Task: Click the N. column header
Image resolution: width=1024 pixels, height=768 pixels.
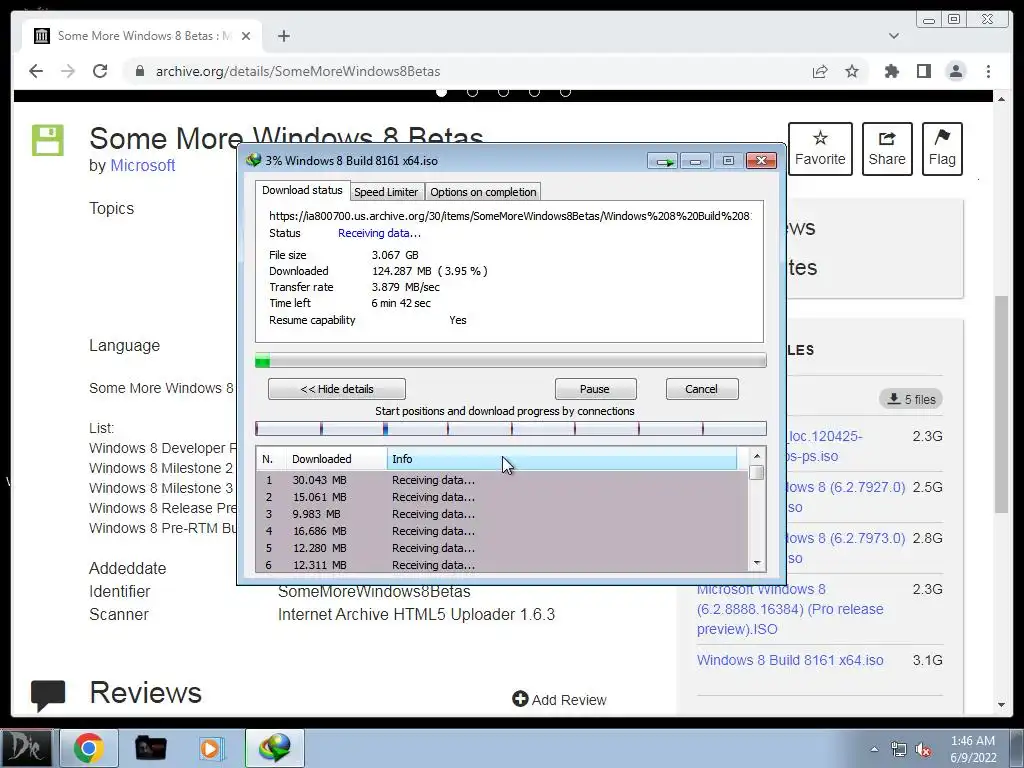Action: (272, 459)
